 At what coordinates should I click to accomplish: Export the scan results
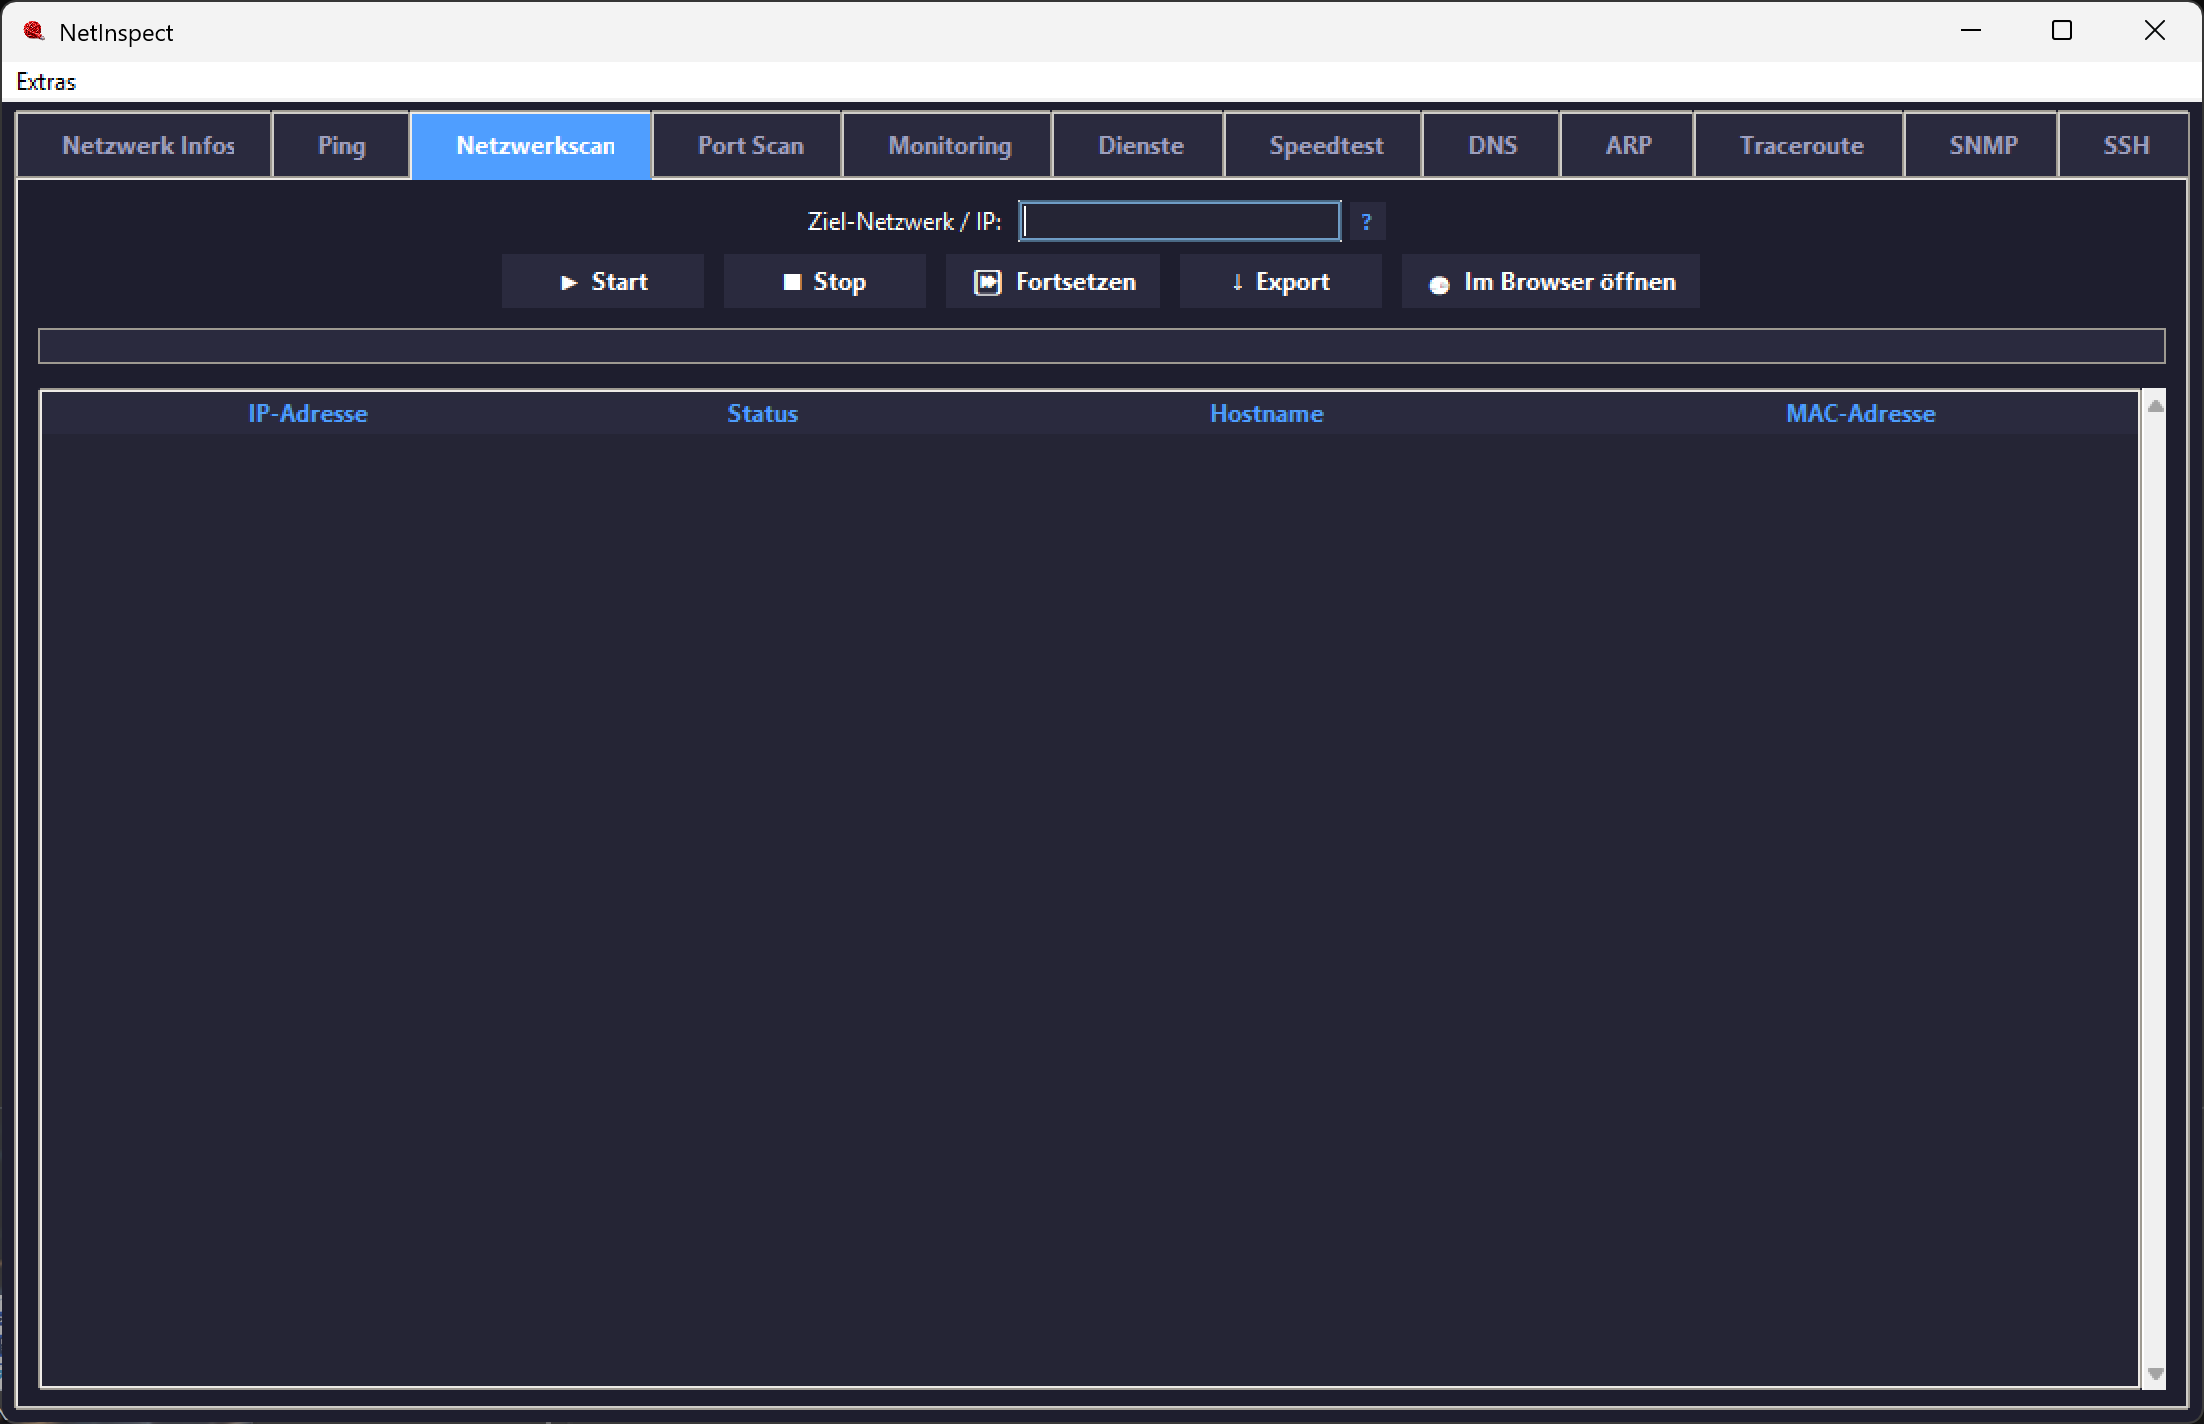coord(1281,282)
